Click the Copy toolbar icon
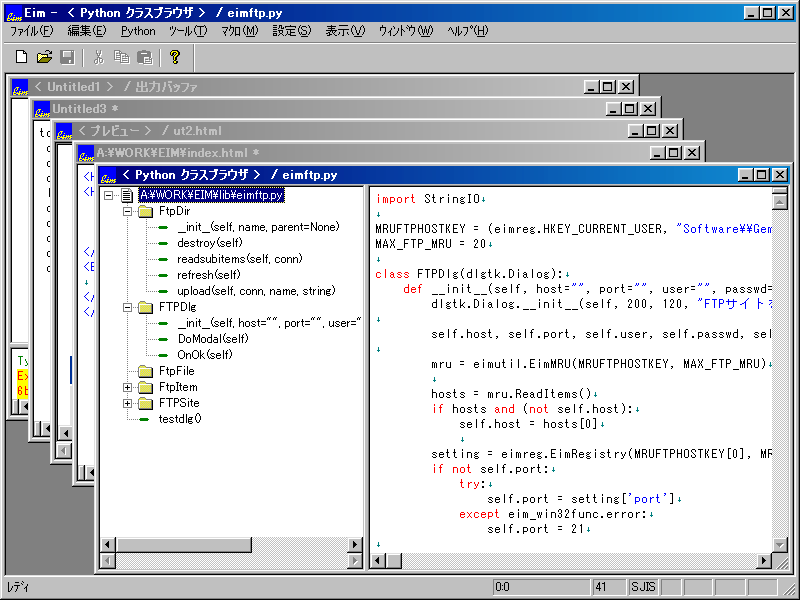This screenshot has width=800, height=600. click(x=121, y=57)
